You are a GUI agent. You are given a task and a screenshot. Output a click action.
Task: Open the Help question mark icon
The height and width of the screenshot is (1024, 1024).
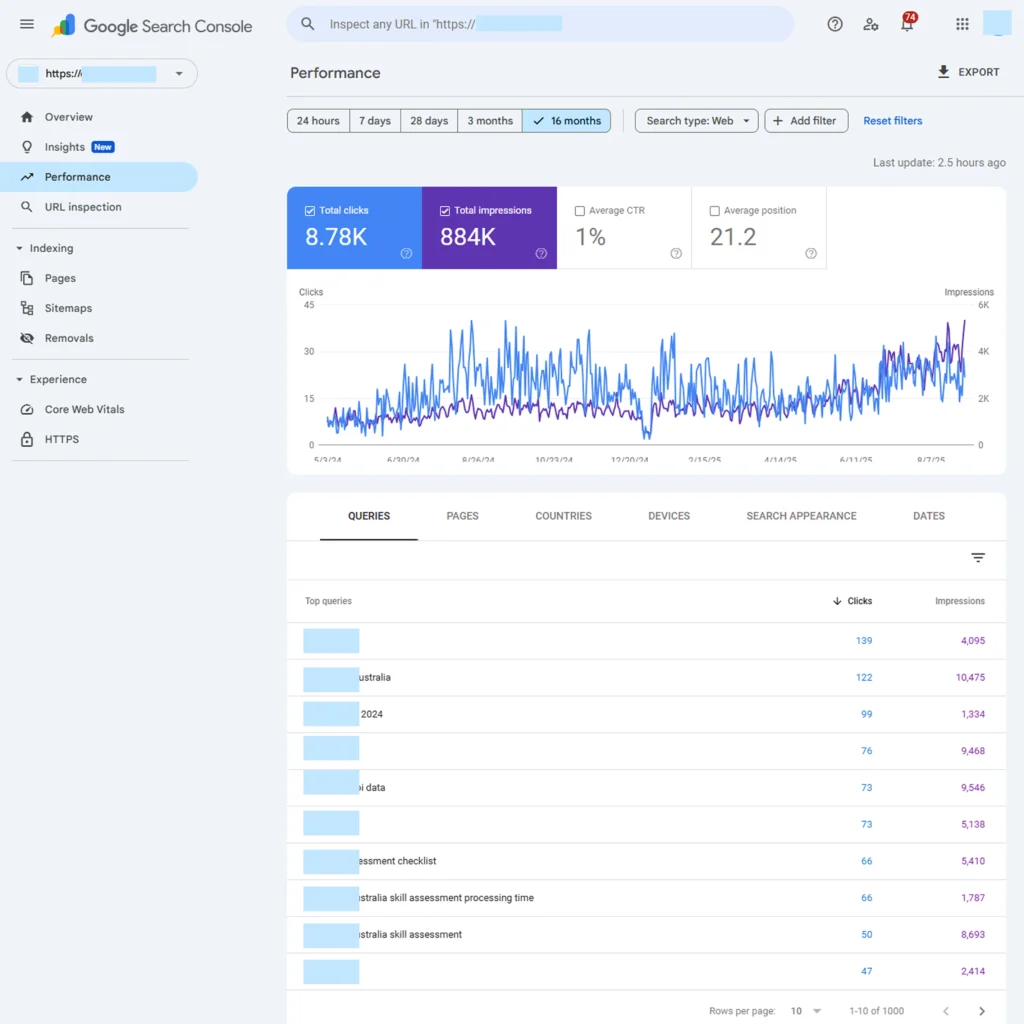pyautogui.click(x=835, y=25)
